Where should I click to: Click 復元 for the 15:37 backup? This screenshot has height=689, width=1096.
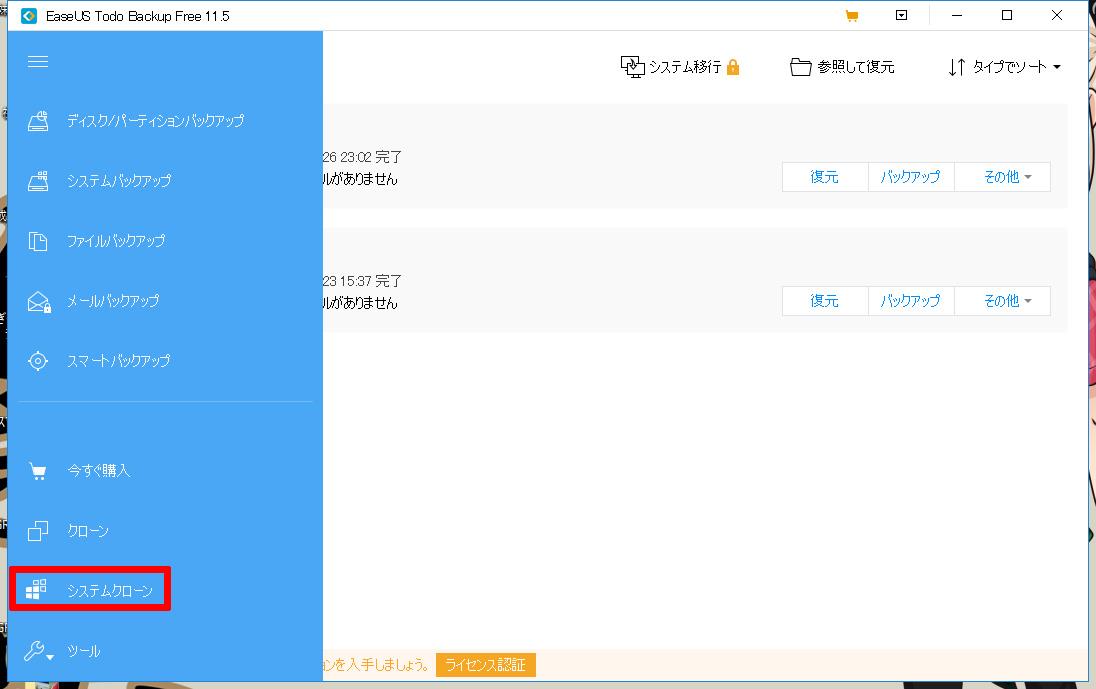click(825, 301)
